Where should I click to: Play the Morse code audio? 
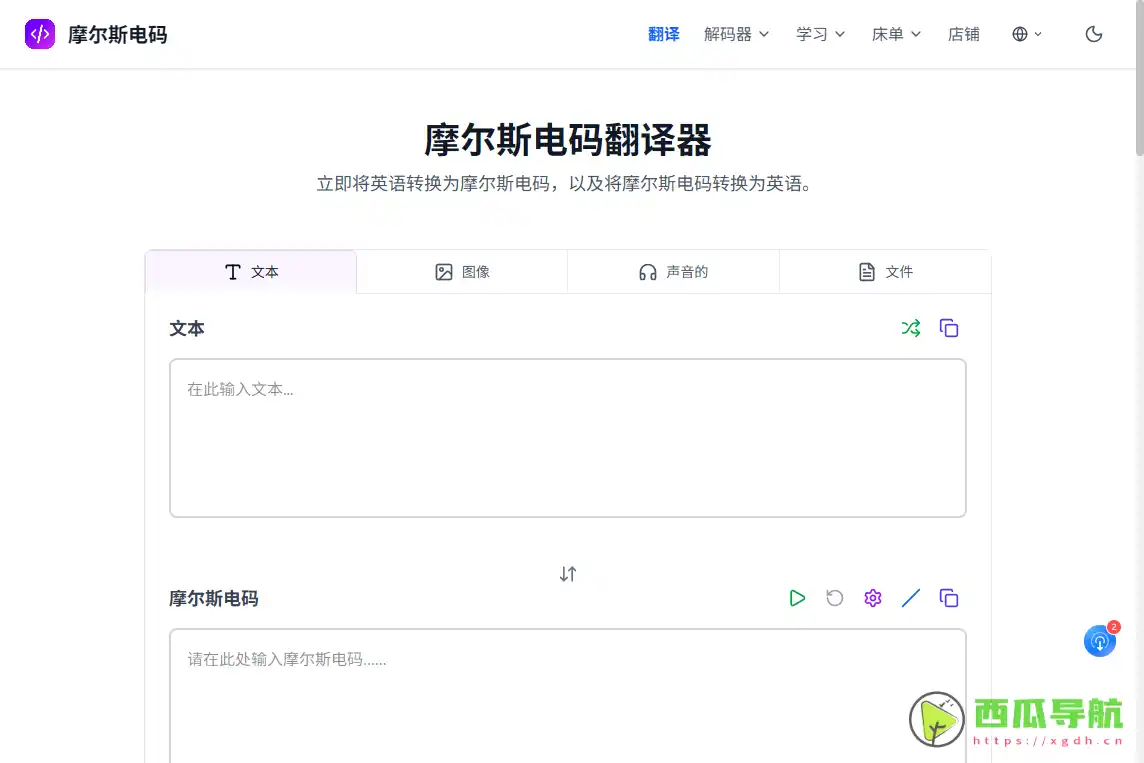[797, 598]
